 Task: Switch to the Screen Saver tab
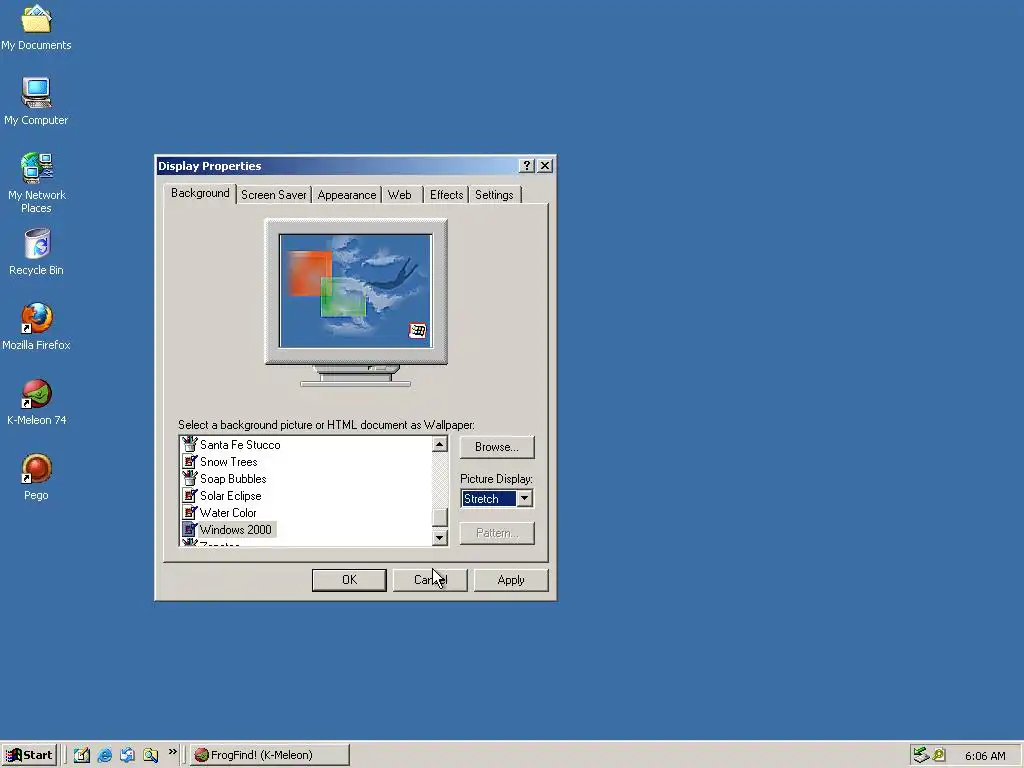click(x=274, y=195)
